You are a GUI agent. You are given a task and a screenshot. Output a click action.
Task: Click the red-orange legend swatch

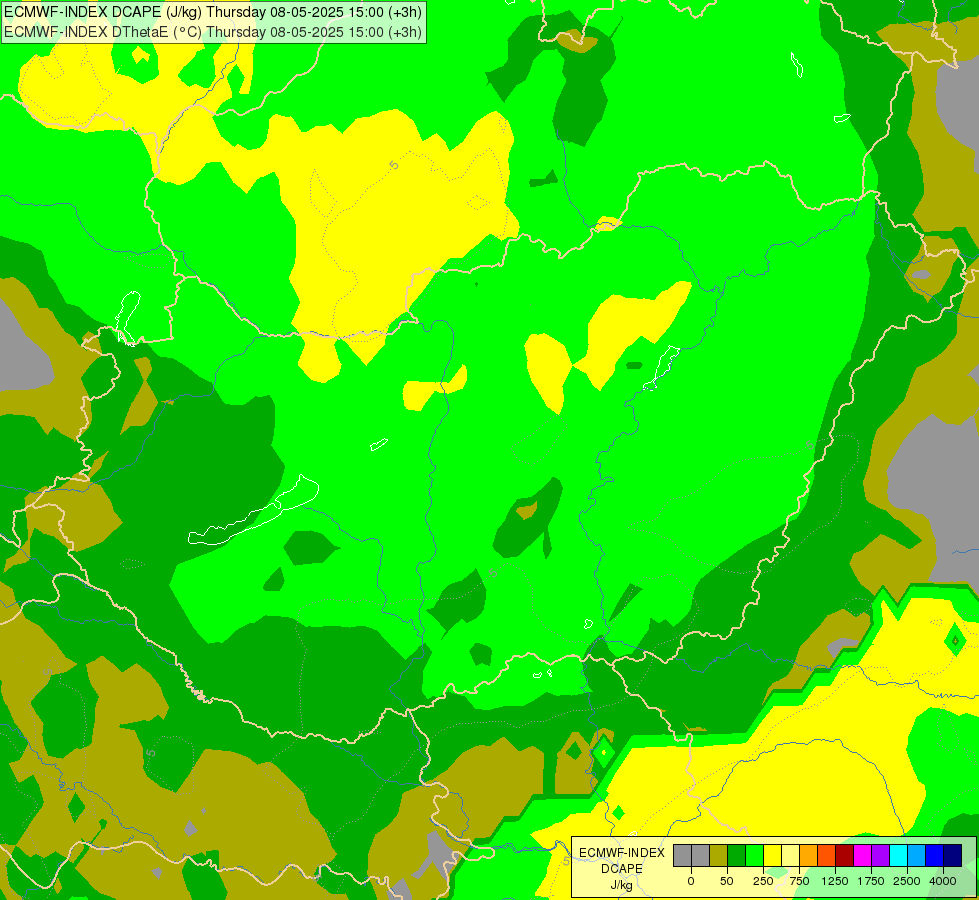(x=827, y=855)
